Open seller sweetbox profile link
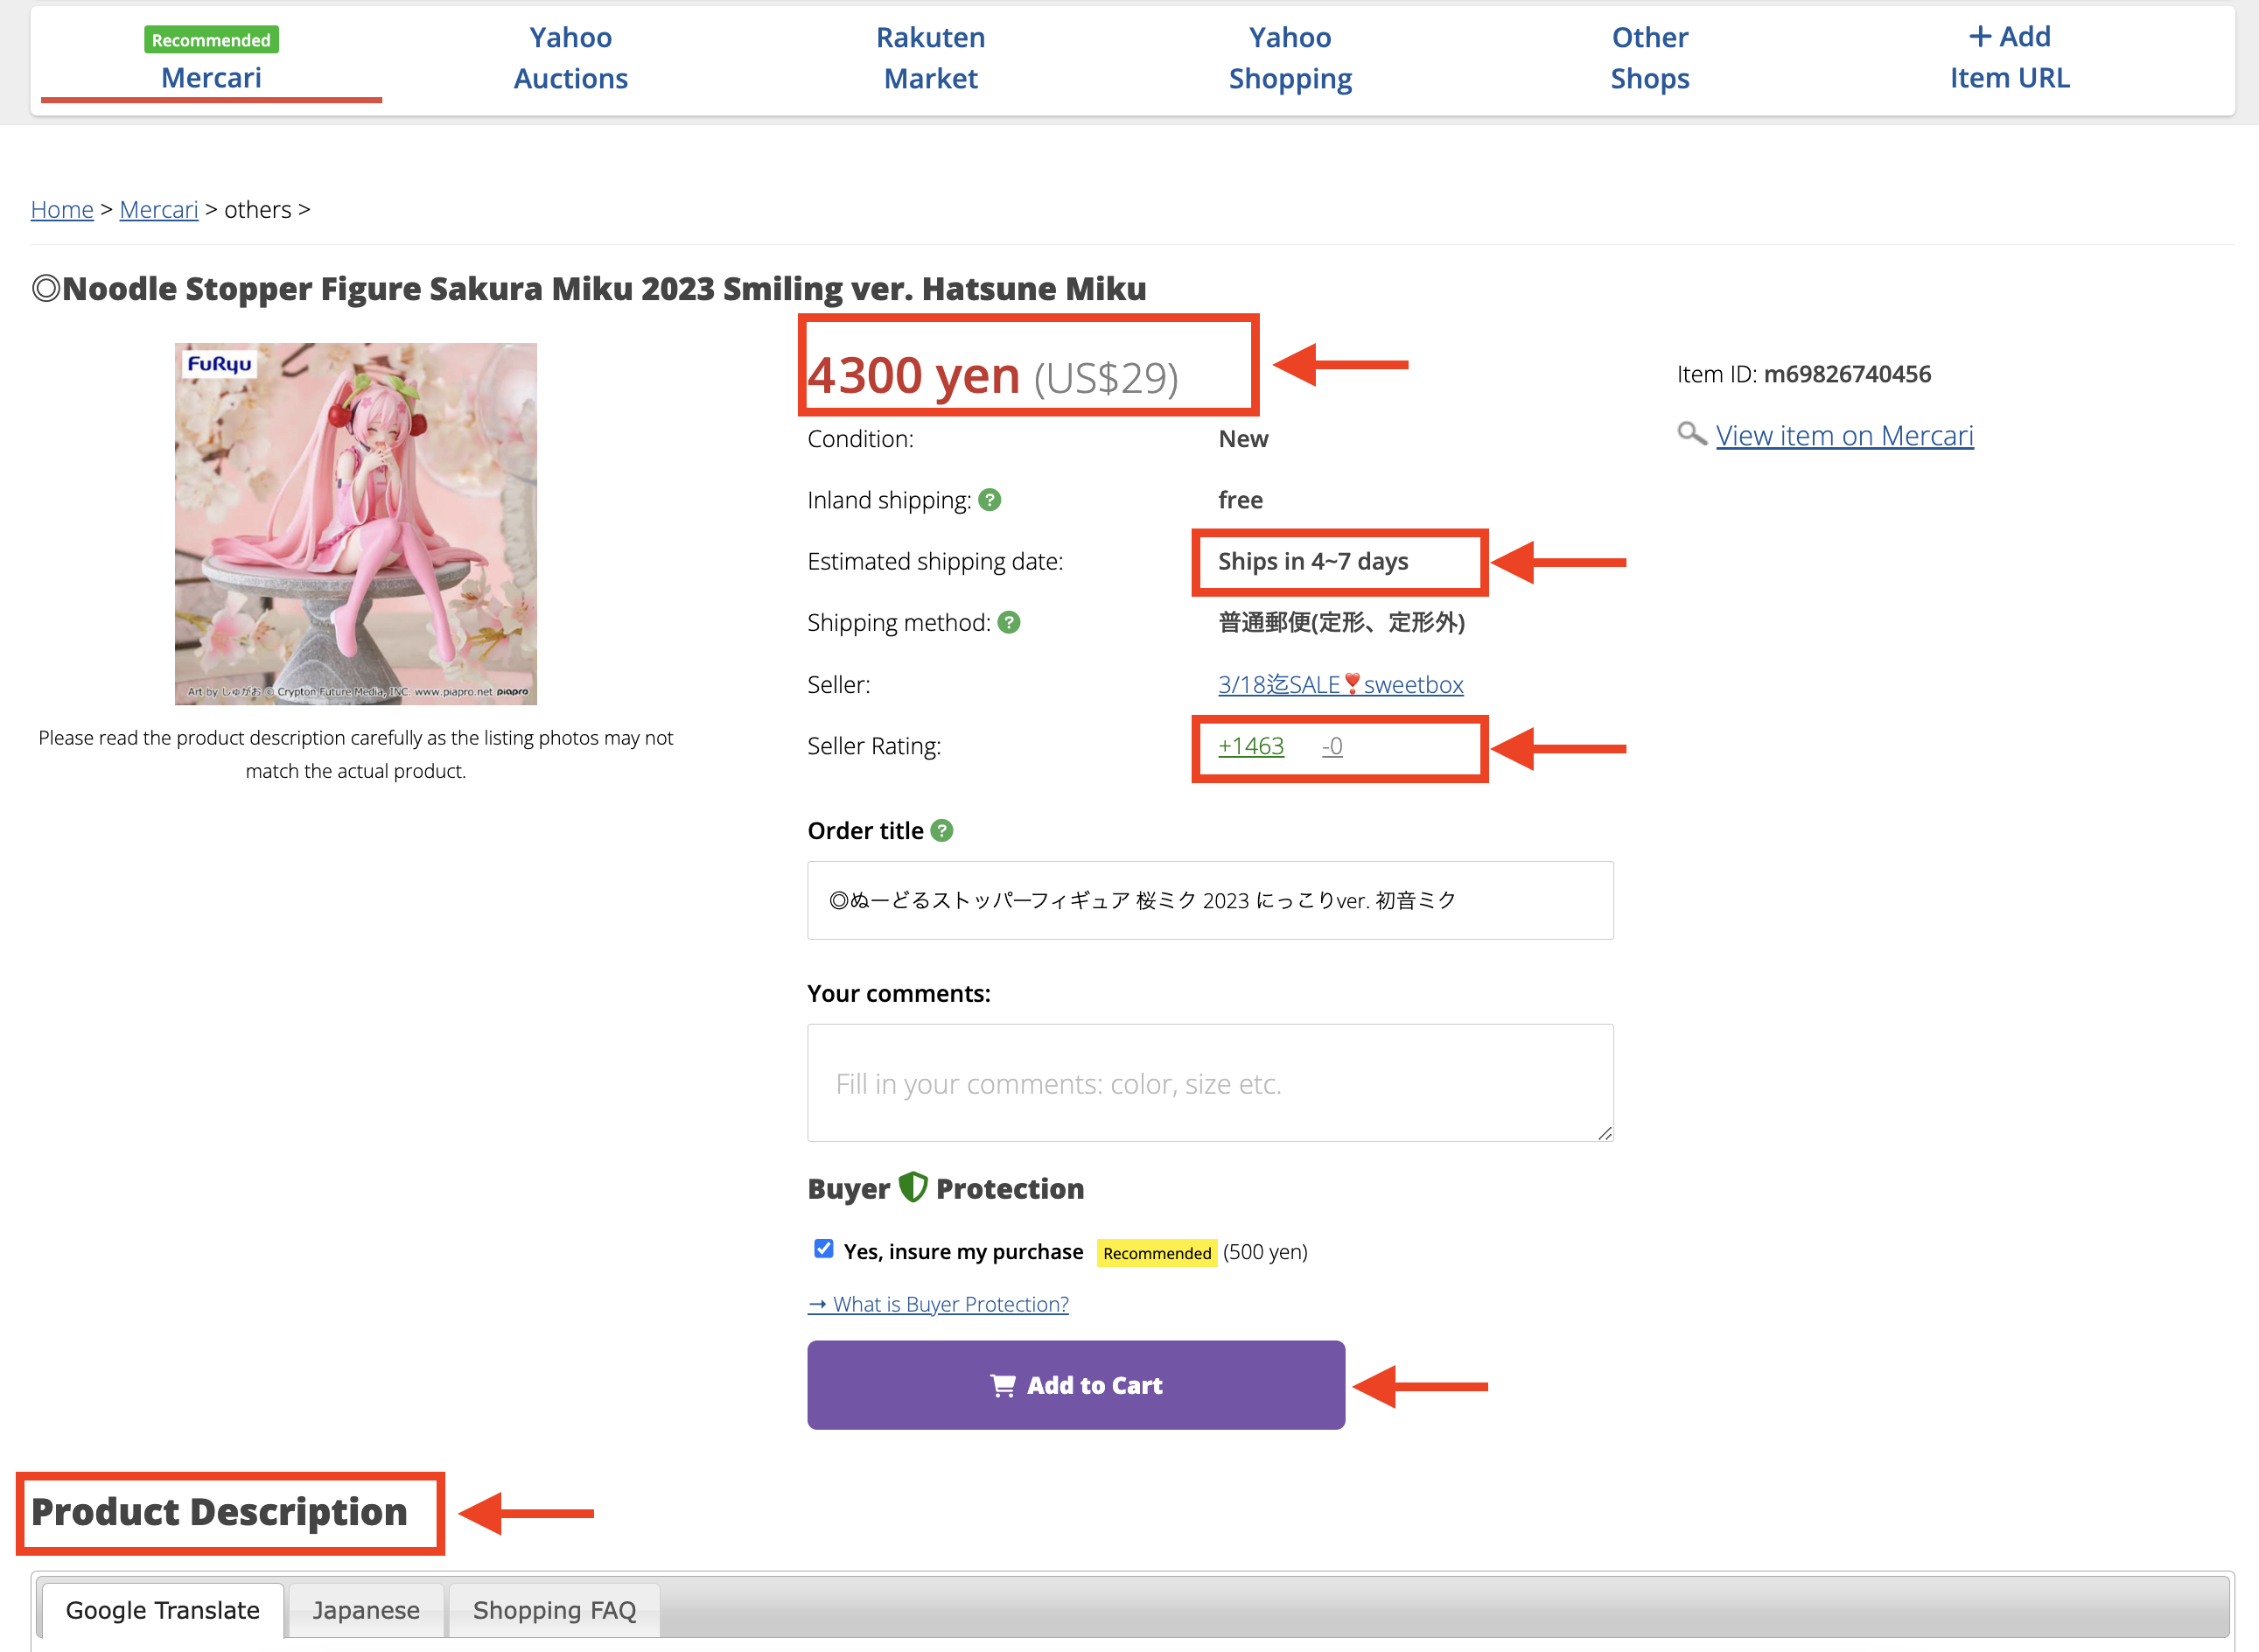This screenshot has height=1652, width=2259. click(1340, 685)
